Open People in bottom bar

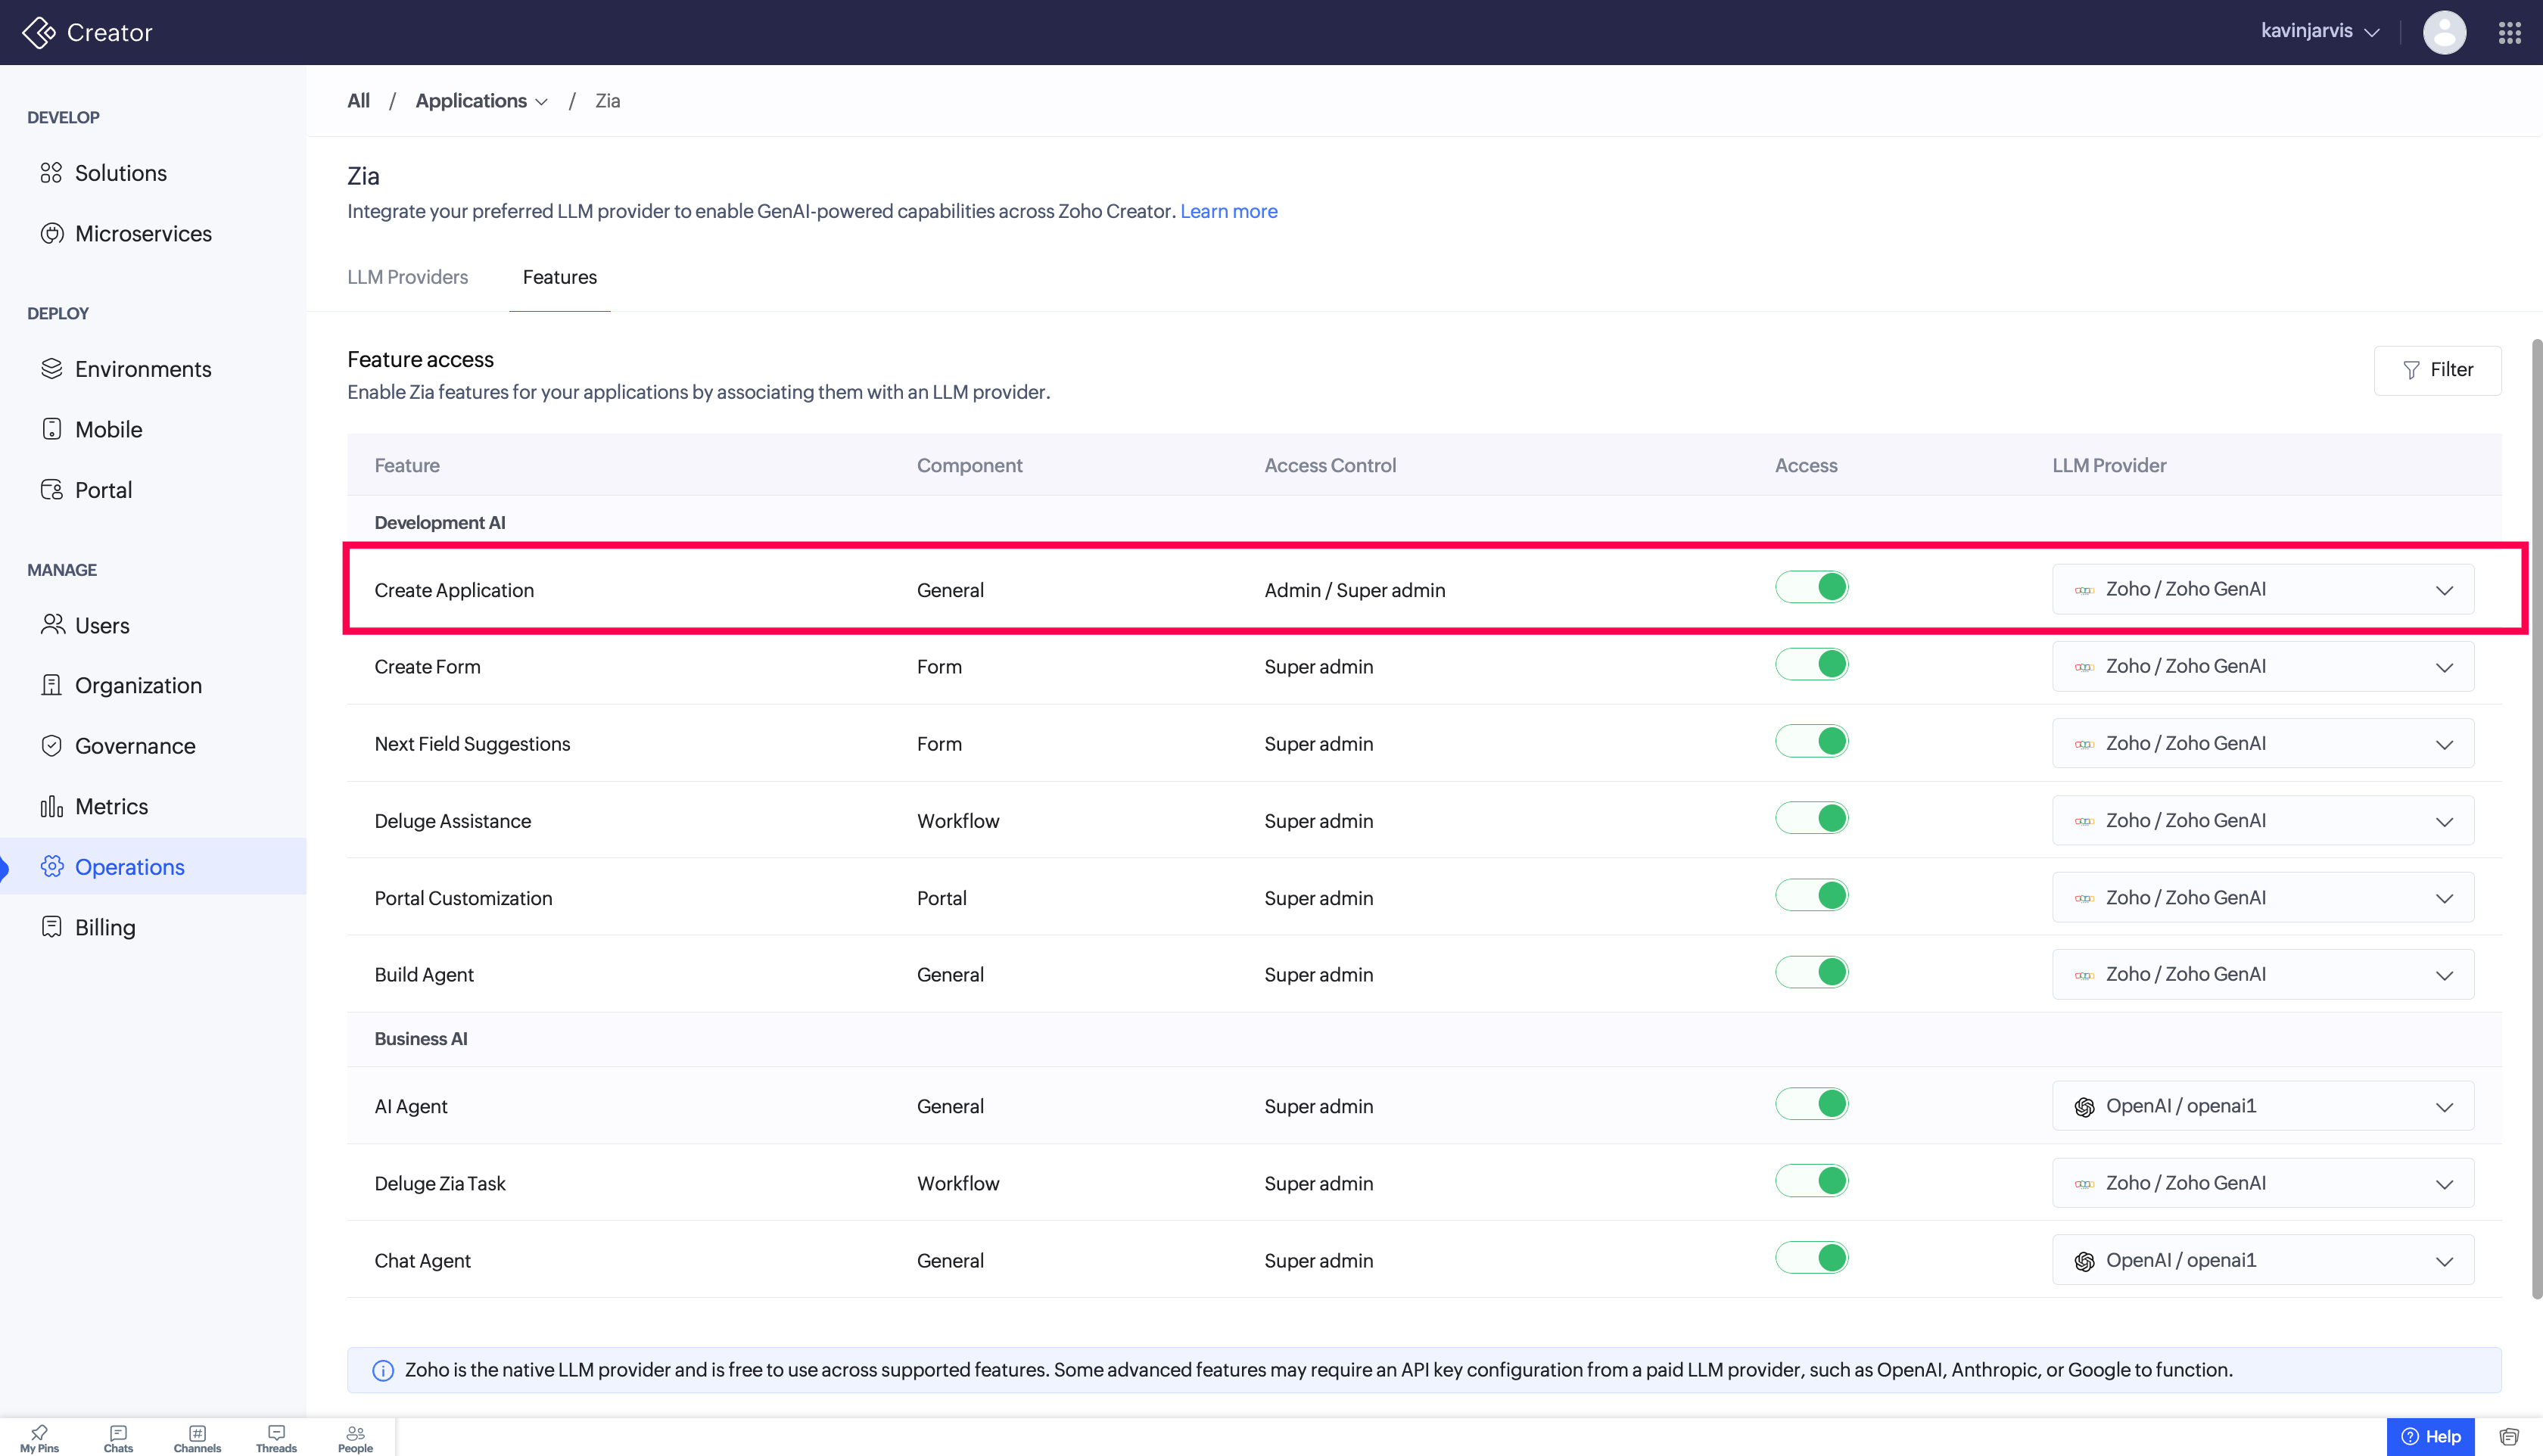355,1438
